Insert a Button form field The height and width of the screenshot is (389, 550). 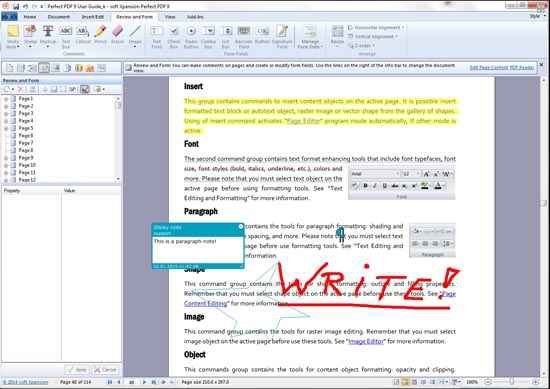tap(262, 34)
